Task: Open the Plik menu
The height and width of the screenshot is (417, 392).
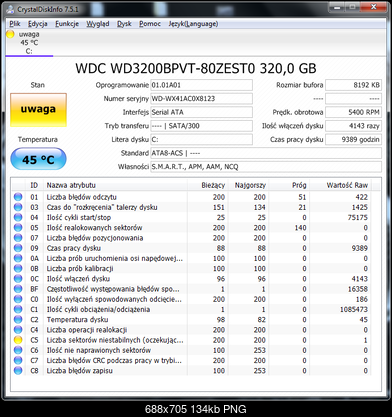Action: coord(15,24)
